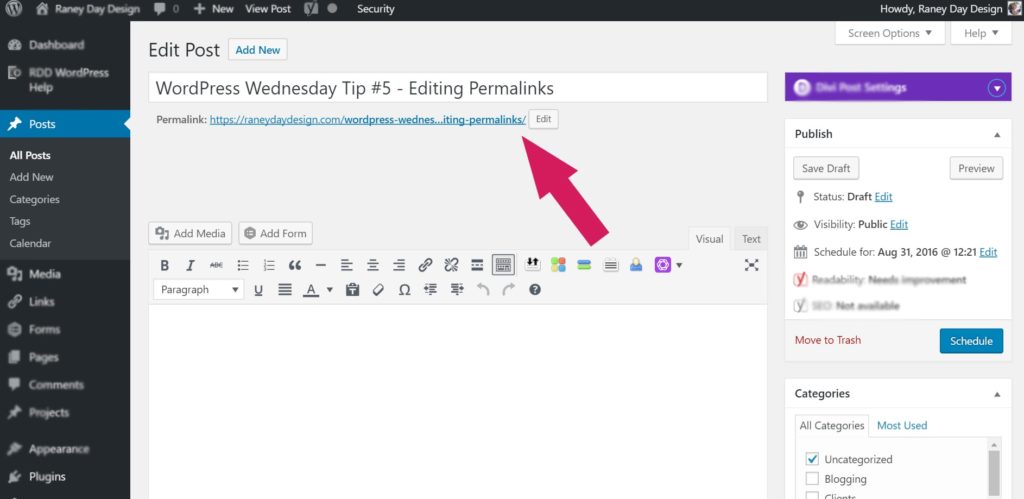Remove link from selected text

pos(451,265)
